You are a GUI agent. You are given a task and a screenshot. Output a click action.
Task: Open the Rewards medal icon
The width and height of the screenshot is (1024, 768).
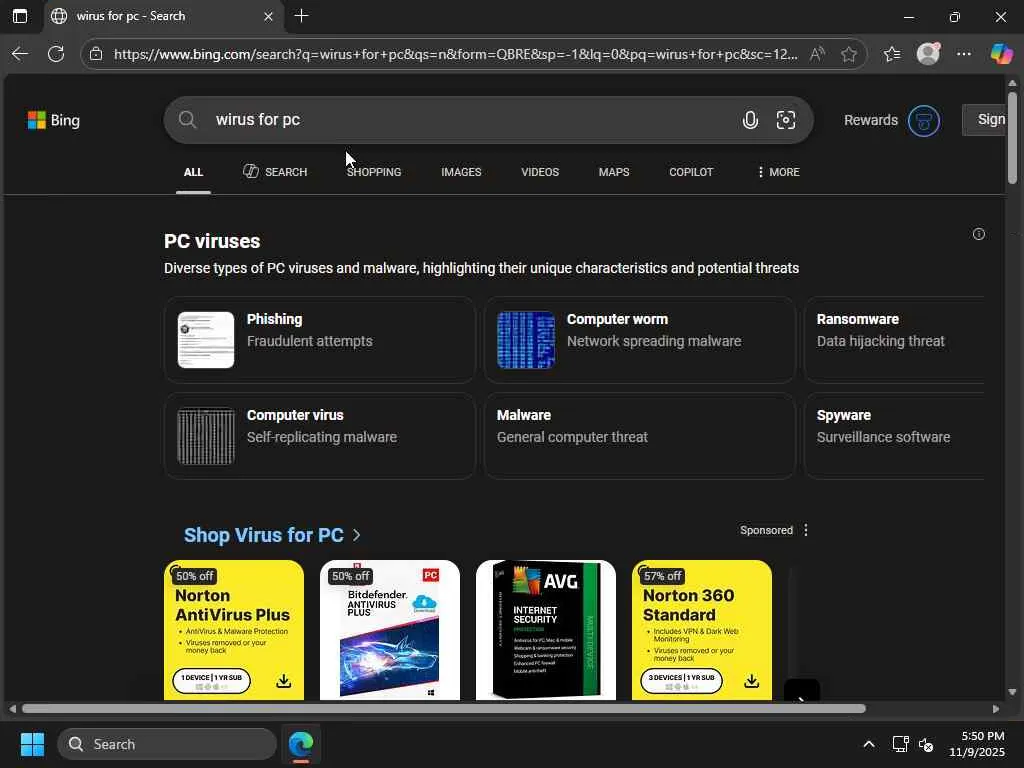923,121
